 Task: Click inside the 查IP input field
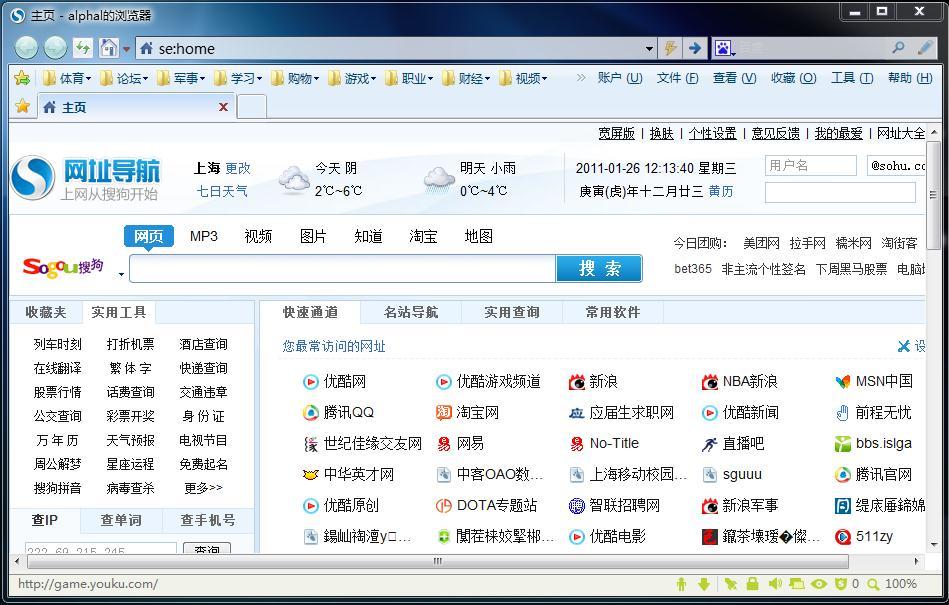(100, 549)
